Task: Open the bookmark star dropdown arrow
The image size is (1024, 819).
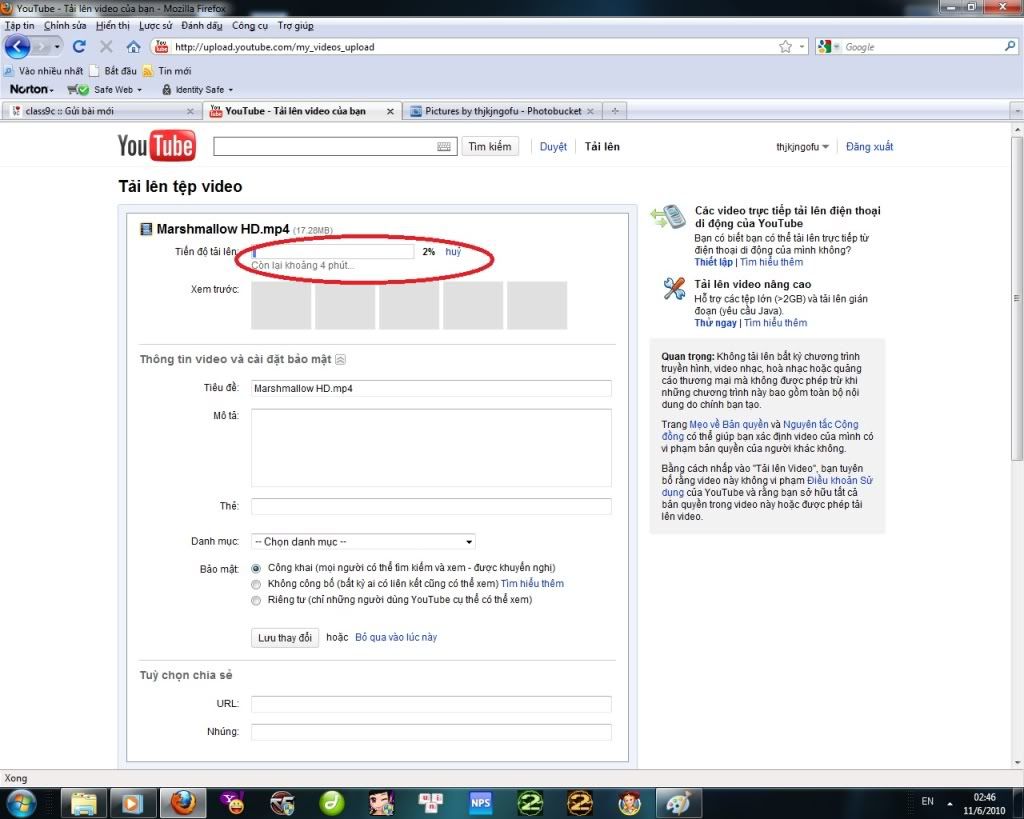Action: point(802,47)
